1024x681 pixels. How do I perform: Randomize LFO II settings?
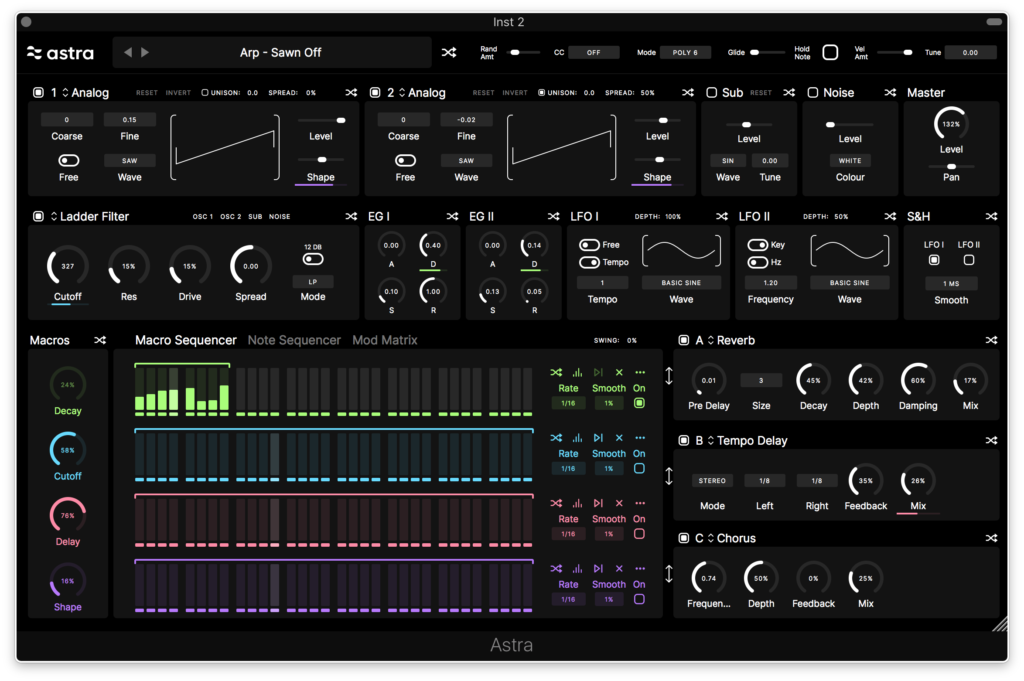(x=890, y=216)
